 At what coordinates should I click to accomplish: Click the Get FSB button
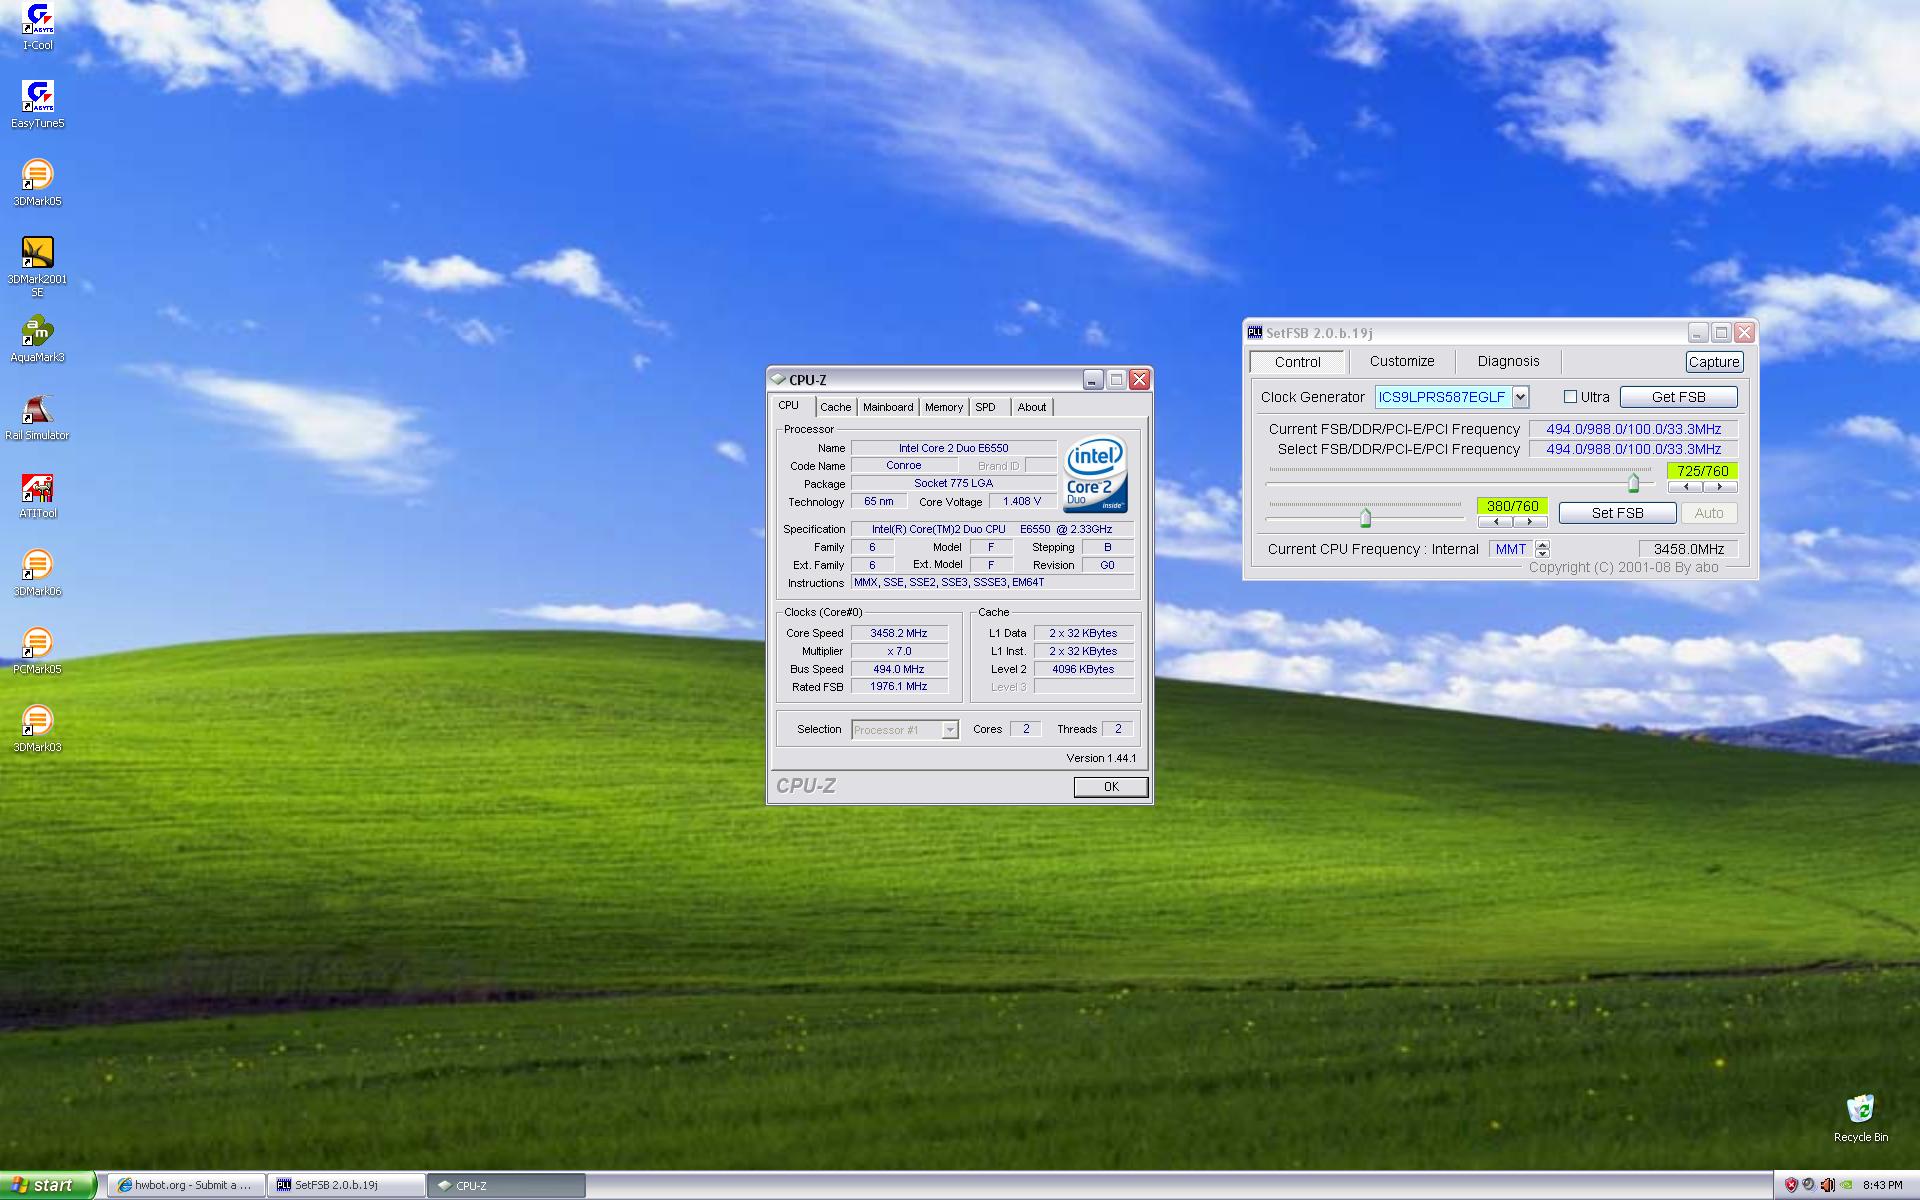coord(1678,397)
